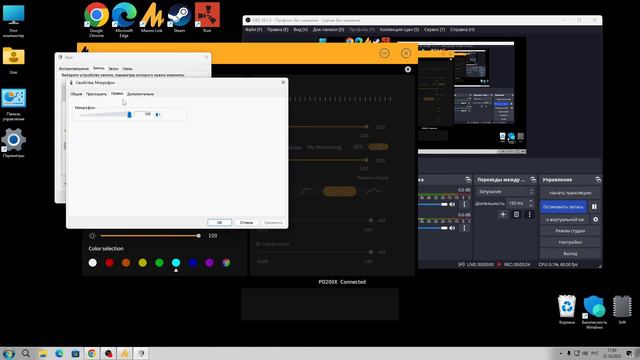
Task: Minimize Maono Link via round dash icon
Action: (384, 53)
